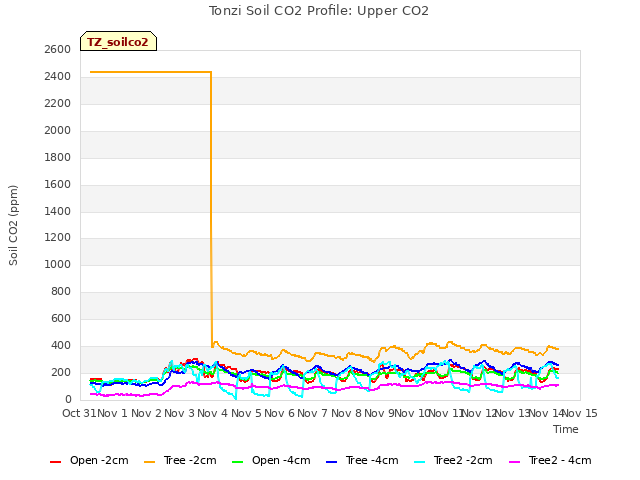Click the 'Tree2 - 4cm' legend label
The height and width of the screenshot is (480, 640).
click(560, 460)
